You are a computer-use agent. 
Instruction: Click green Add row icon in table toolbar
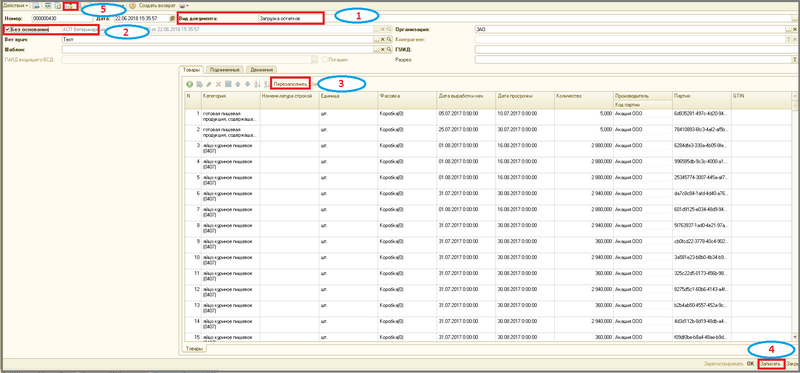tap(189, 84)
